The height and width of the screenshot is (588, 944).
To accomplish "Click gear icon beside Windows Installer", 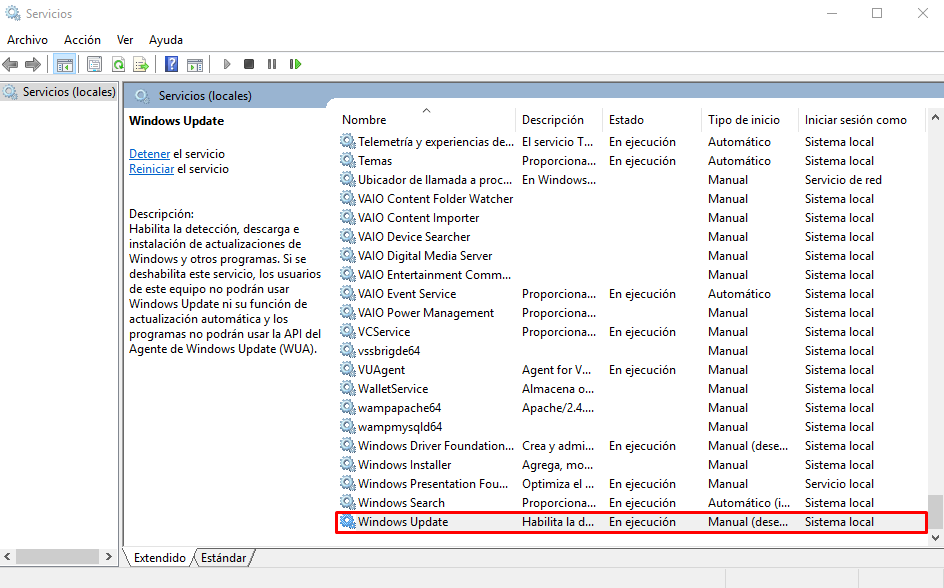I will 347,464.
